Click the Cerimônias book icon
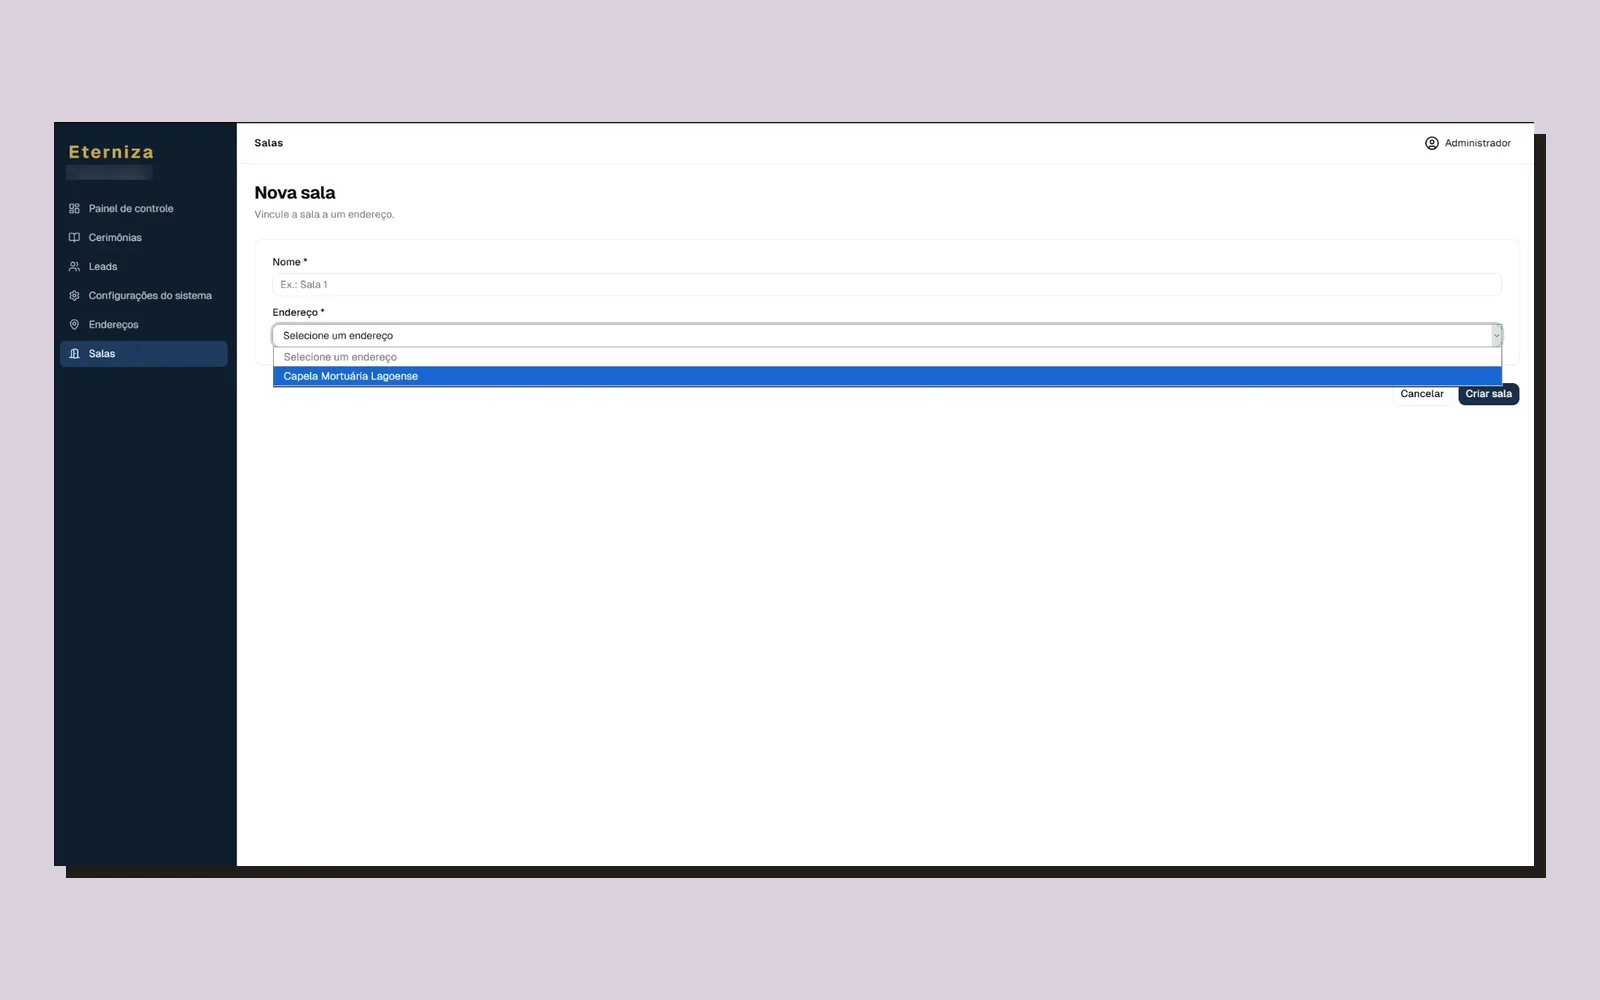 click(74, 238)
